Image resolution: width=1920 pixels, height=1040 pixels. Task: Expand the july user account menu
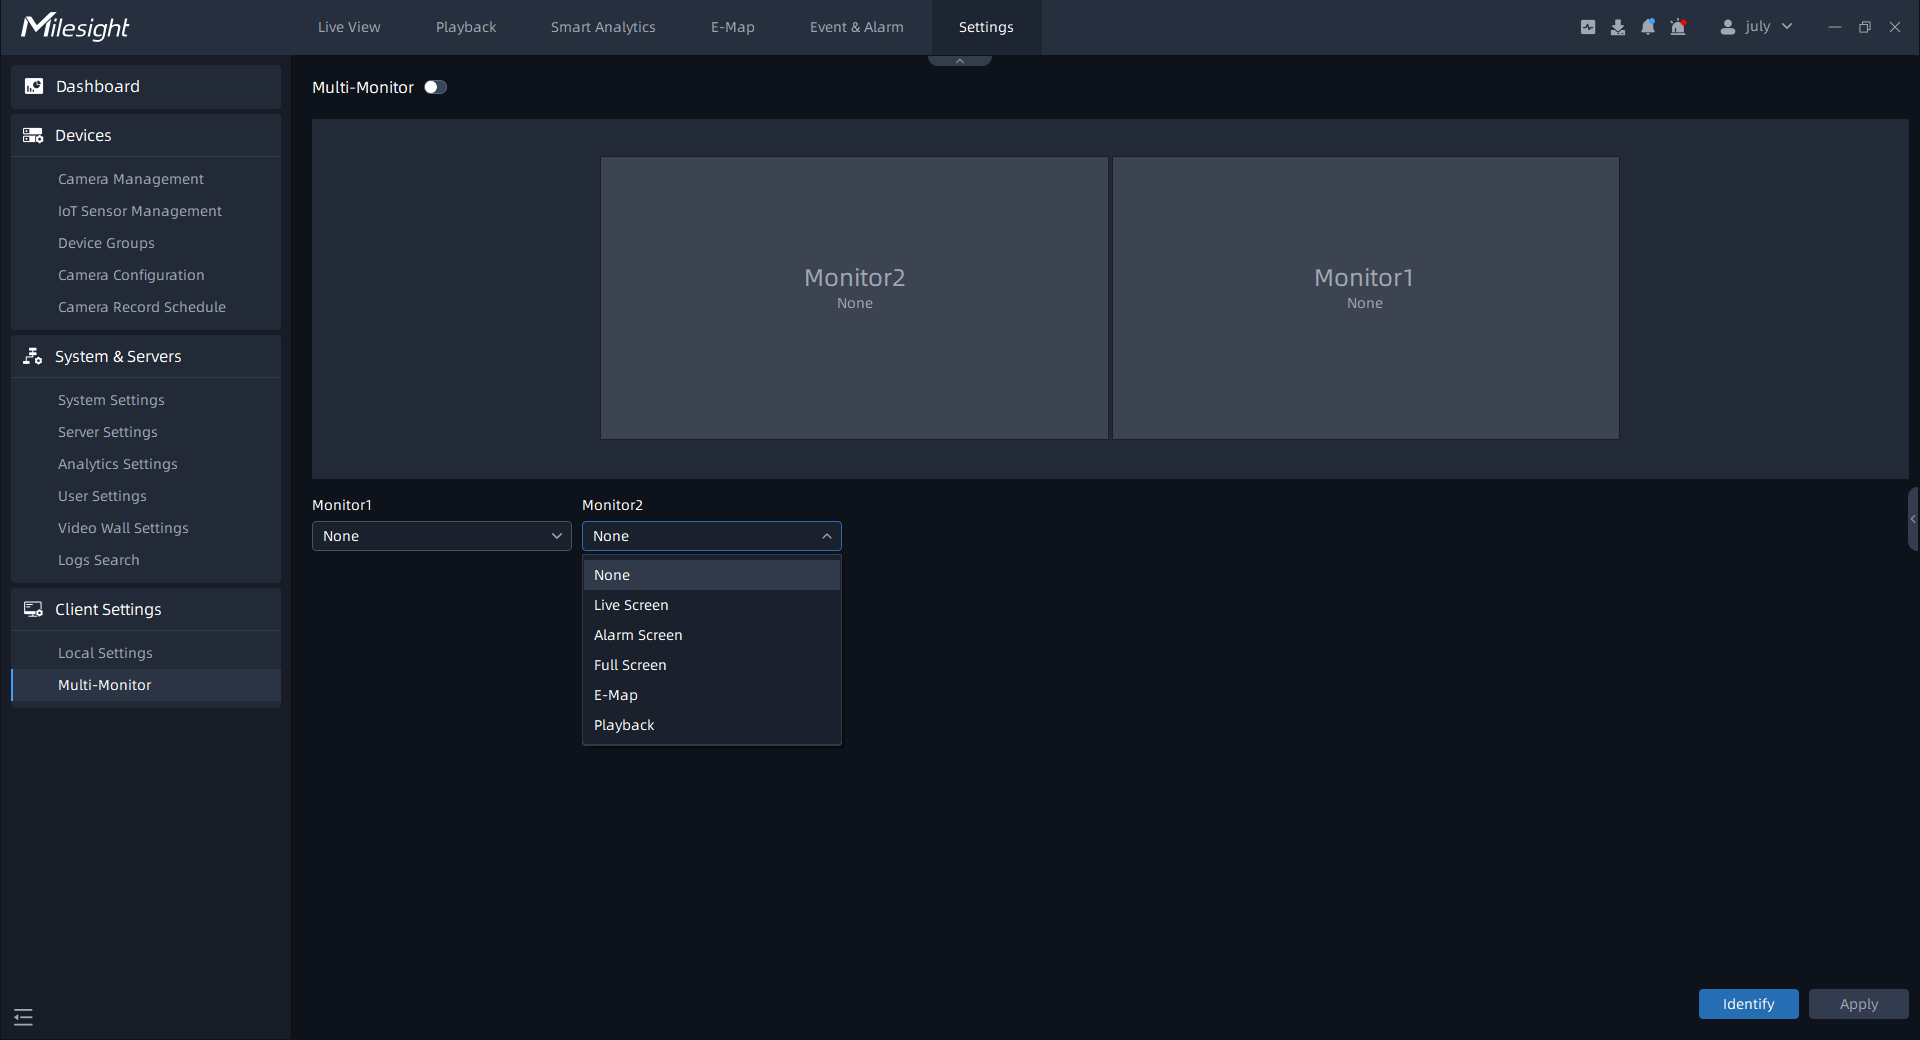coord(1786,27)
